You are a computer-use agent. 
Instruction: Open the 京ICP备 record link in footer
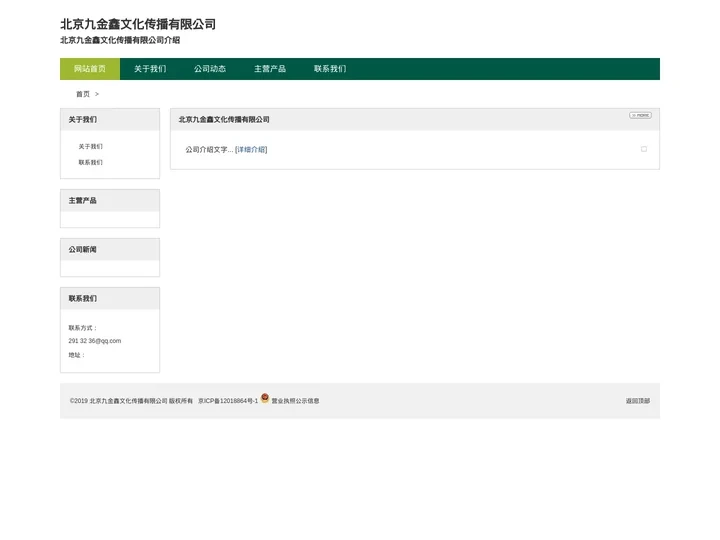228,401
